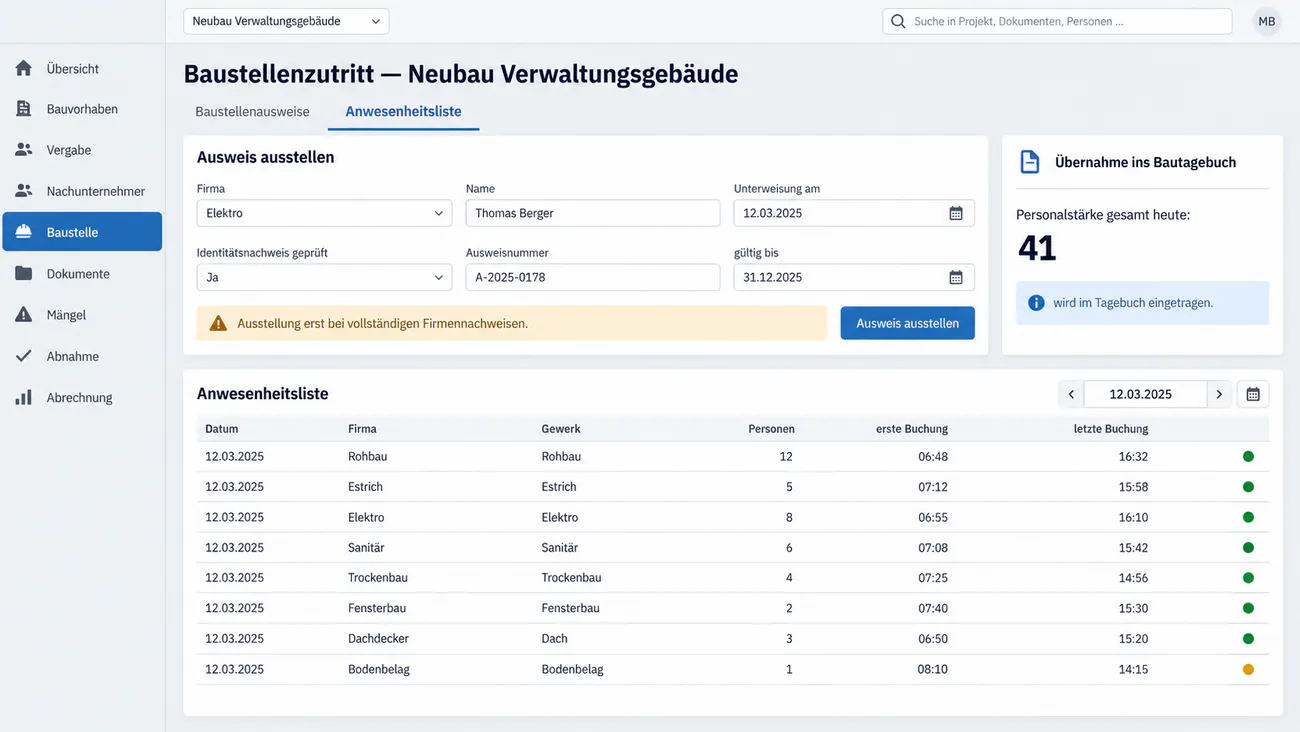Click the Anwesenheitsliste date field 12.03.2025
The width and height of the screenshot is (1300, 732).
click(1145, 394)
